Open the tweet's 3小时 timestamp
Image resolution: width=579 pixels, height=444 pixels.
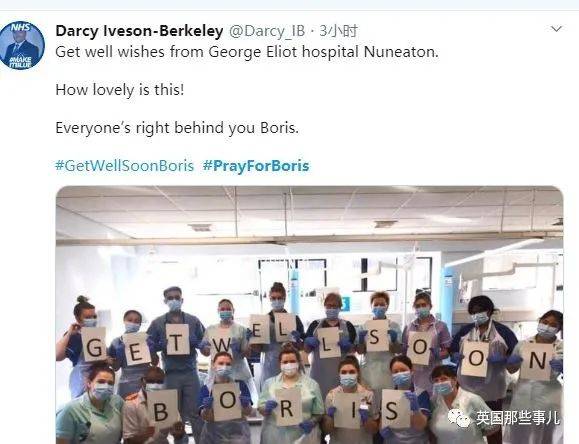tap(339, 31)
